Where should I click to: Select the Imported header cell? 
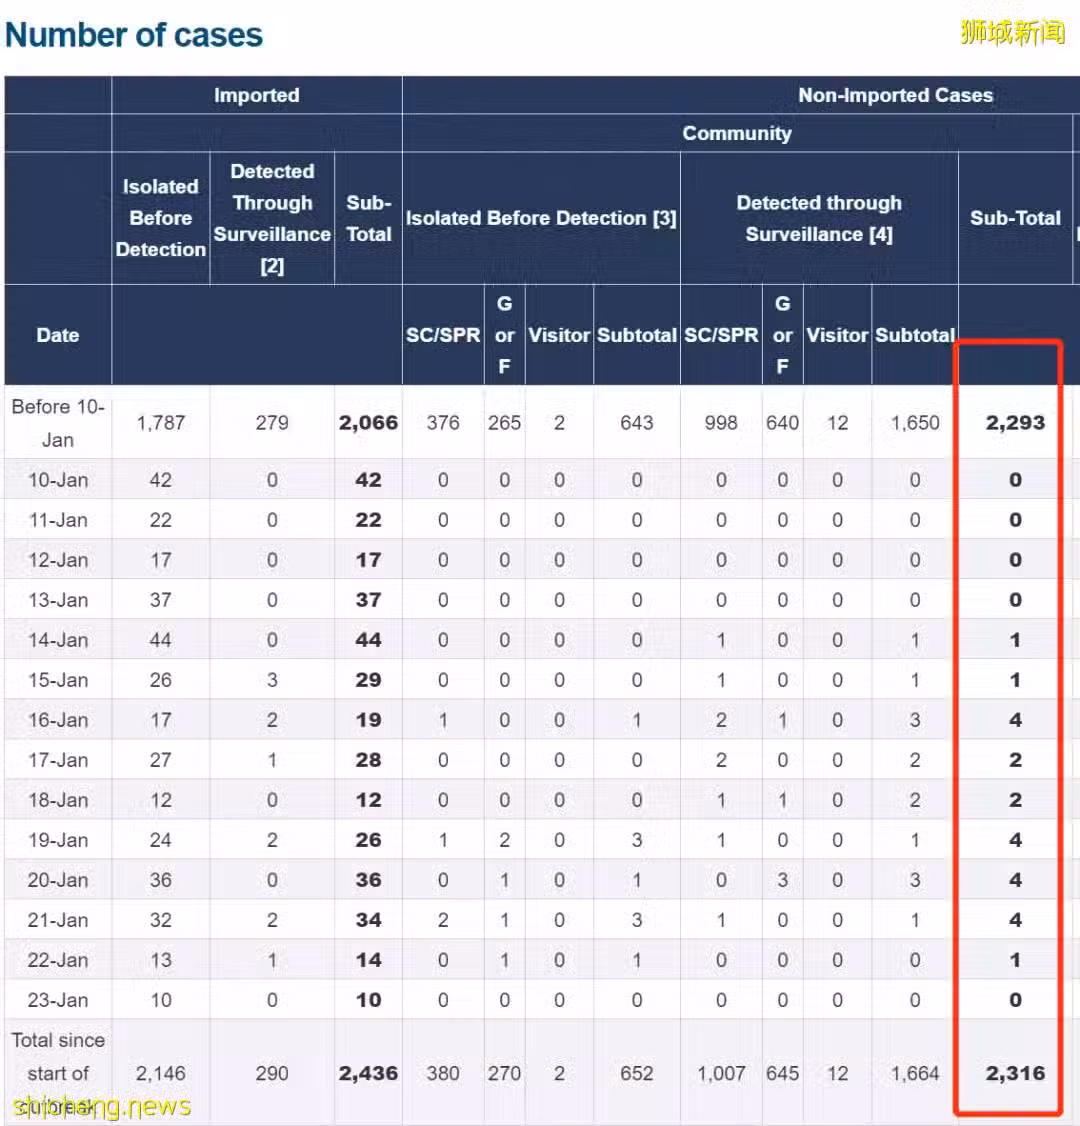(x=256, y=95)
